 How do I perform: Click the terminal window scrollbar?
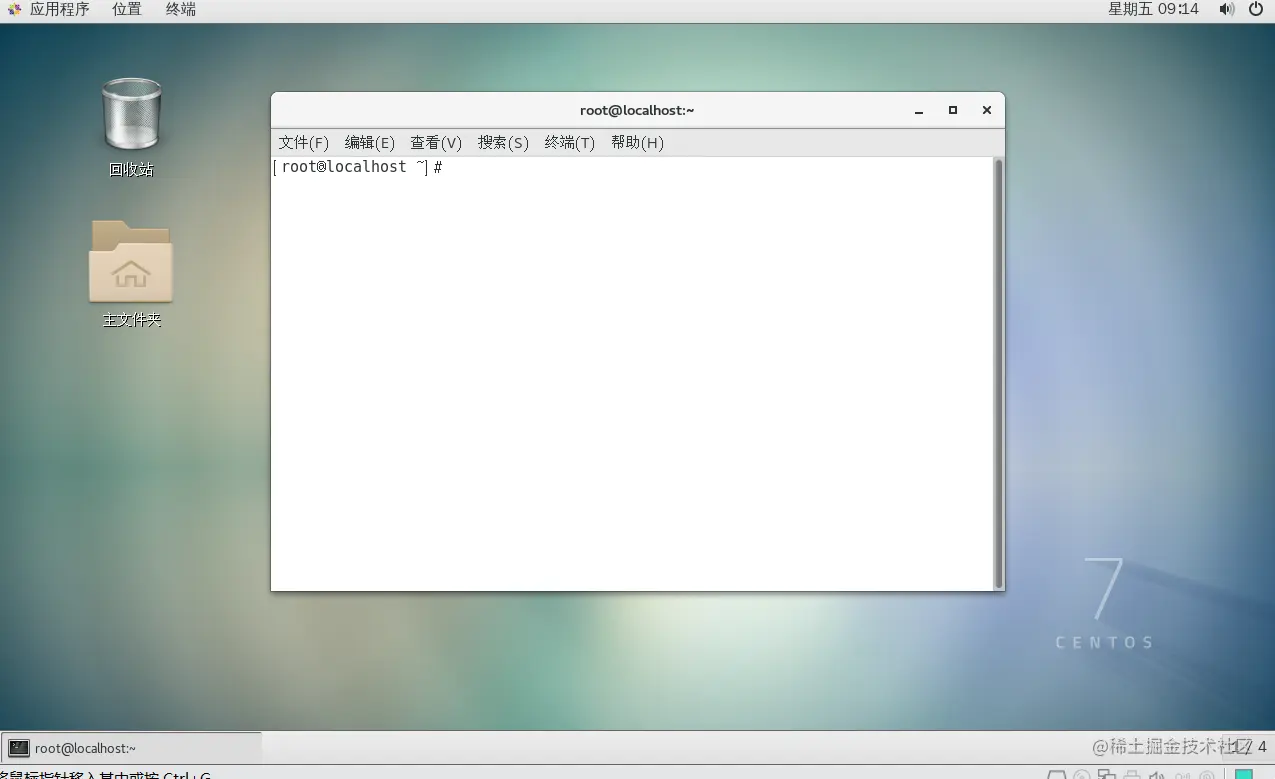coord(997,370)
